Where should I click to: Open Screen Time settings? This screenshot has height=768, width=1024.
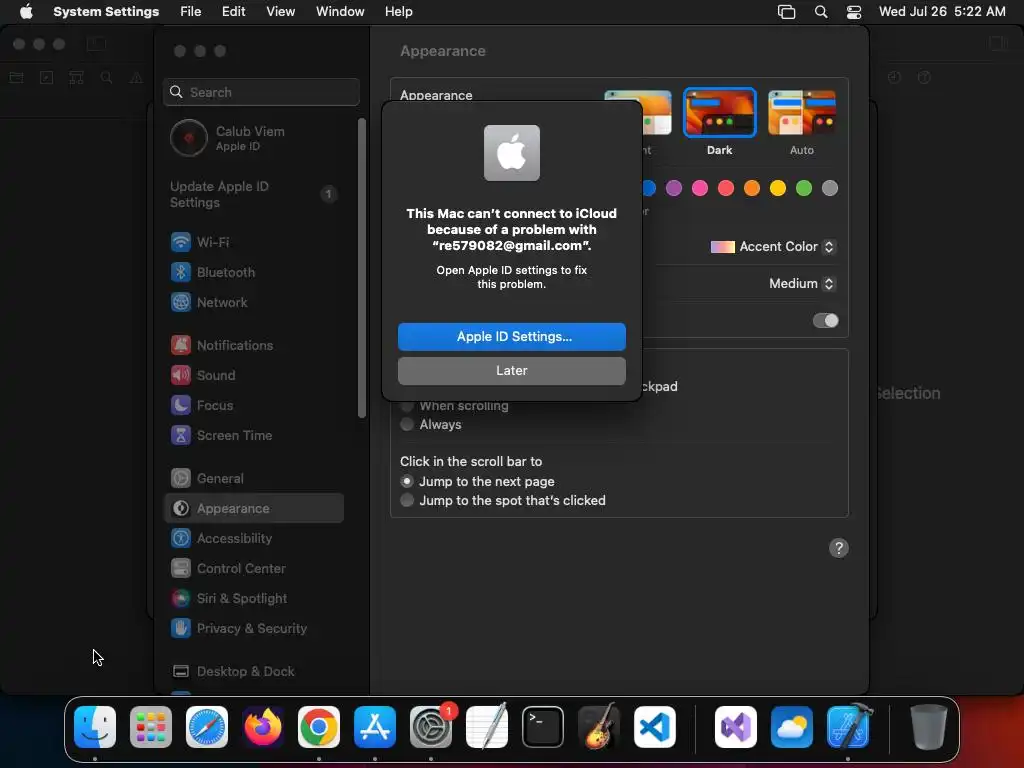221,435
